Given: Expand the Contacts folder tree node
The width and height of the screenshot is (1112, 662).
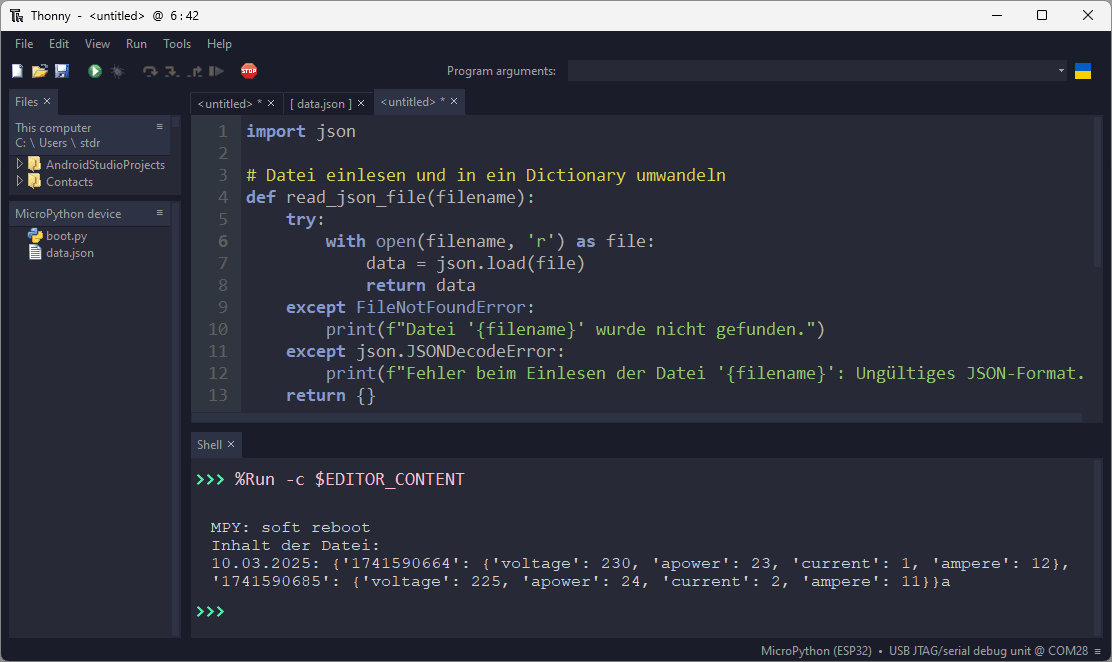Looking at the screenshot, I should coord(18,181).
